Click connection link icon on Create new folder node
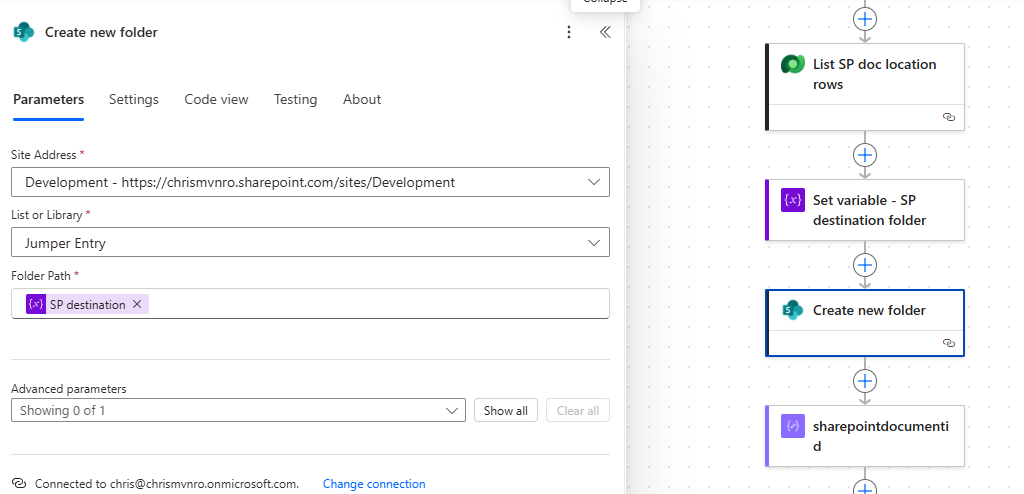This screenshot has height=494, width=1024. [948, 342]
